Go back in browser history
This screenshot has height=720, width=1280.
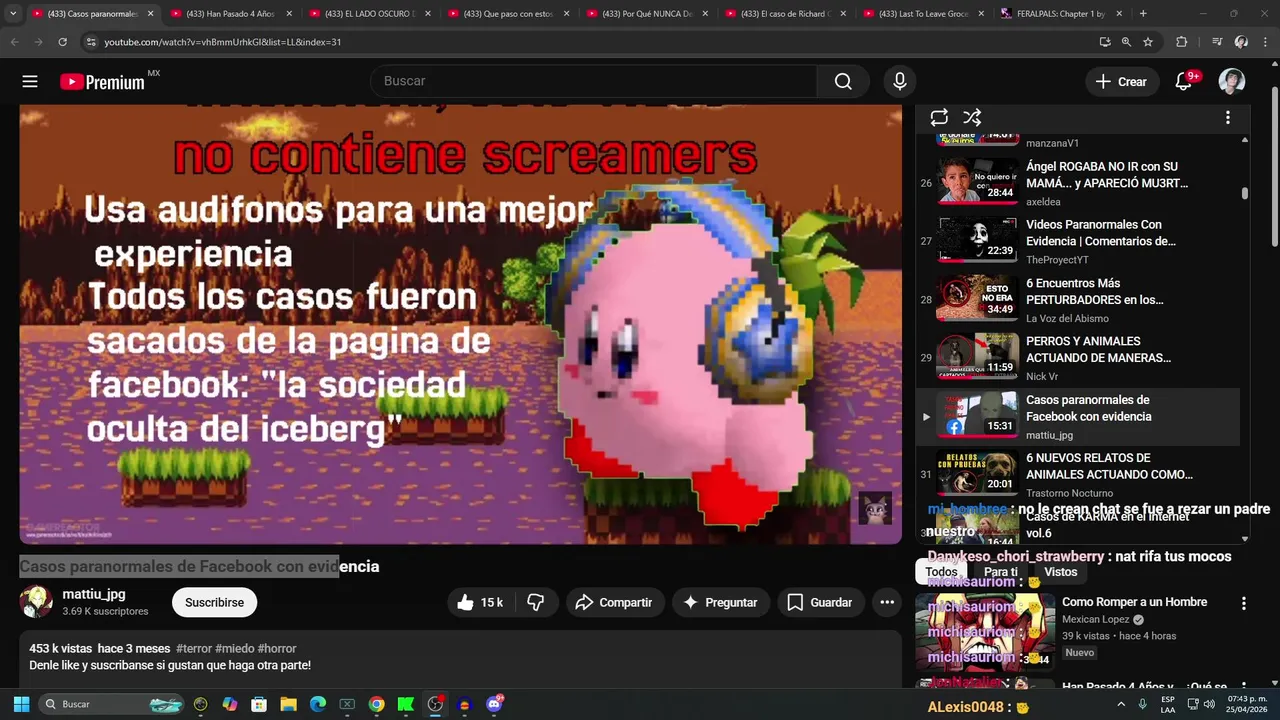pyautogui.click(x=14, y=42)
